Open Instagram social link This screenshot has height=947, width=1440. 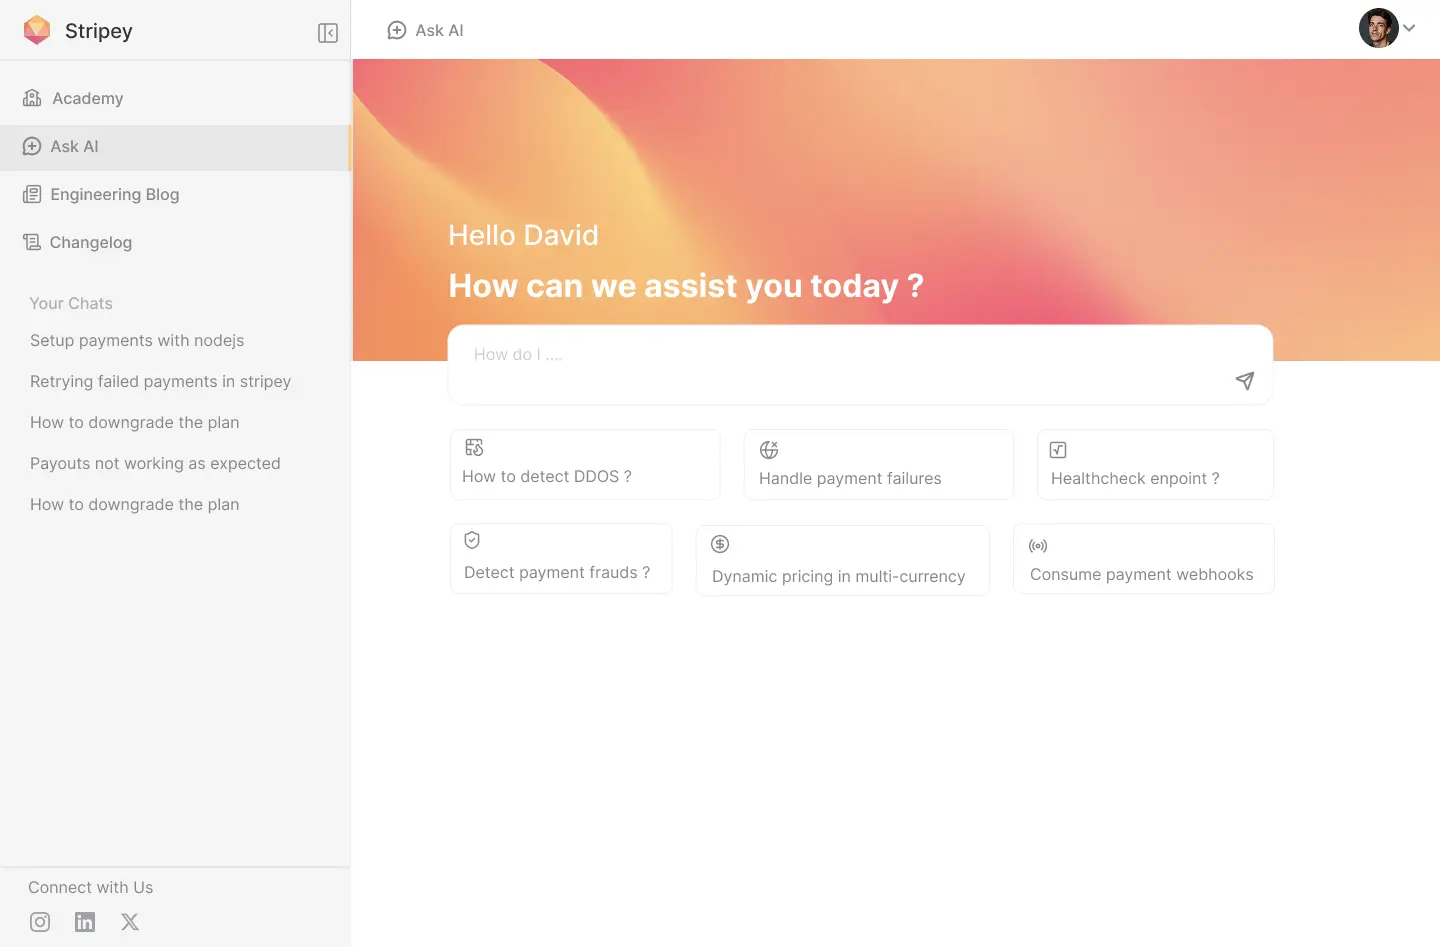pos(40,922)
